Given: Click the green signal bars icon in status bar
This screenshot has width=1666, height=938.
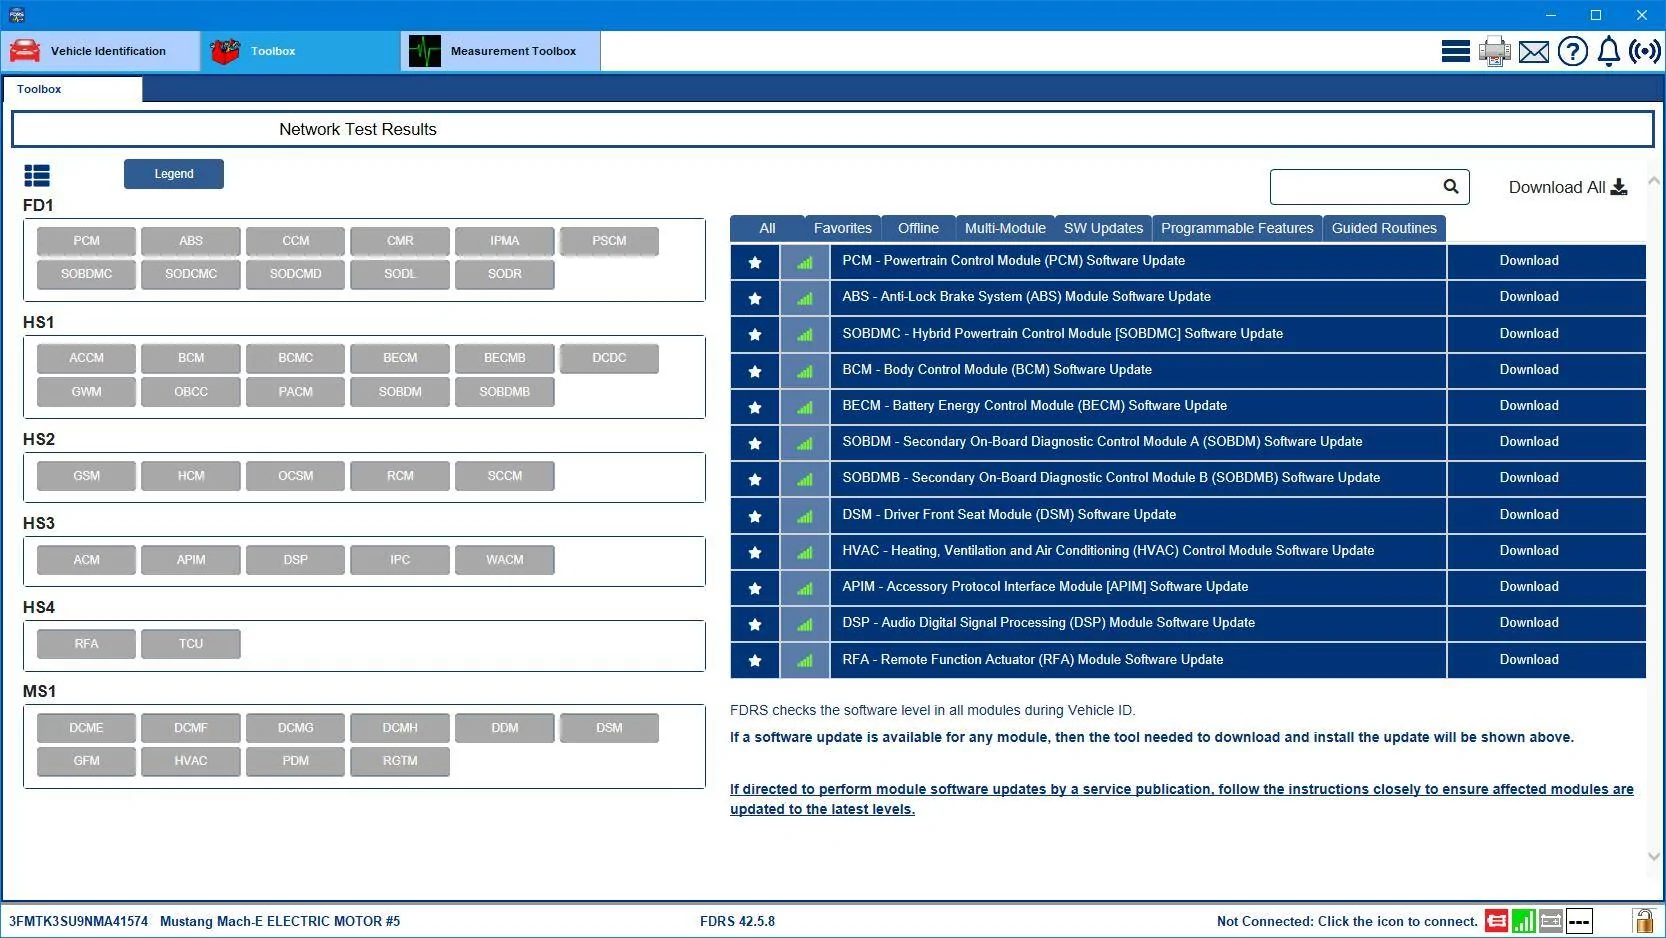Looking at the screenshot, I should point(1524,921).
